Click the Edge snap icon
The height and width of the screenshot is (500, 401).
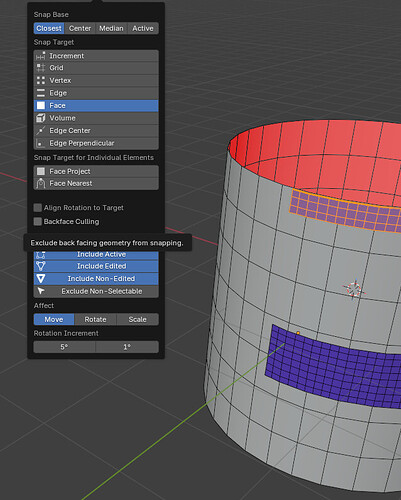[41, 93]
